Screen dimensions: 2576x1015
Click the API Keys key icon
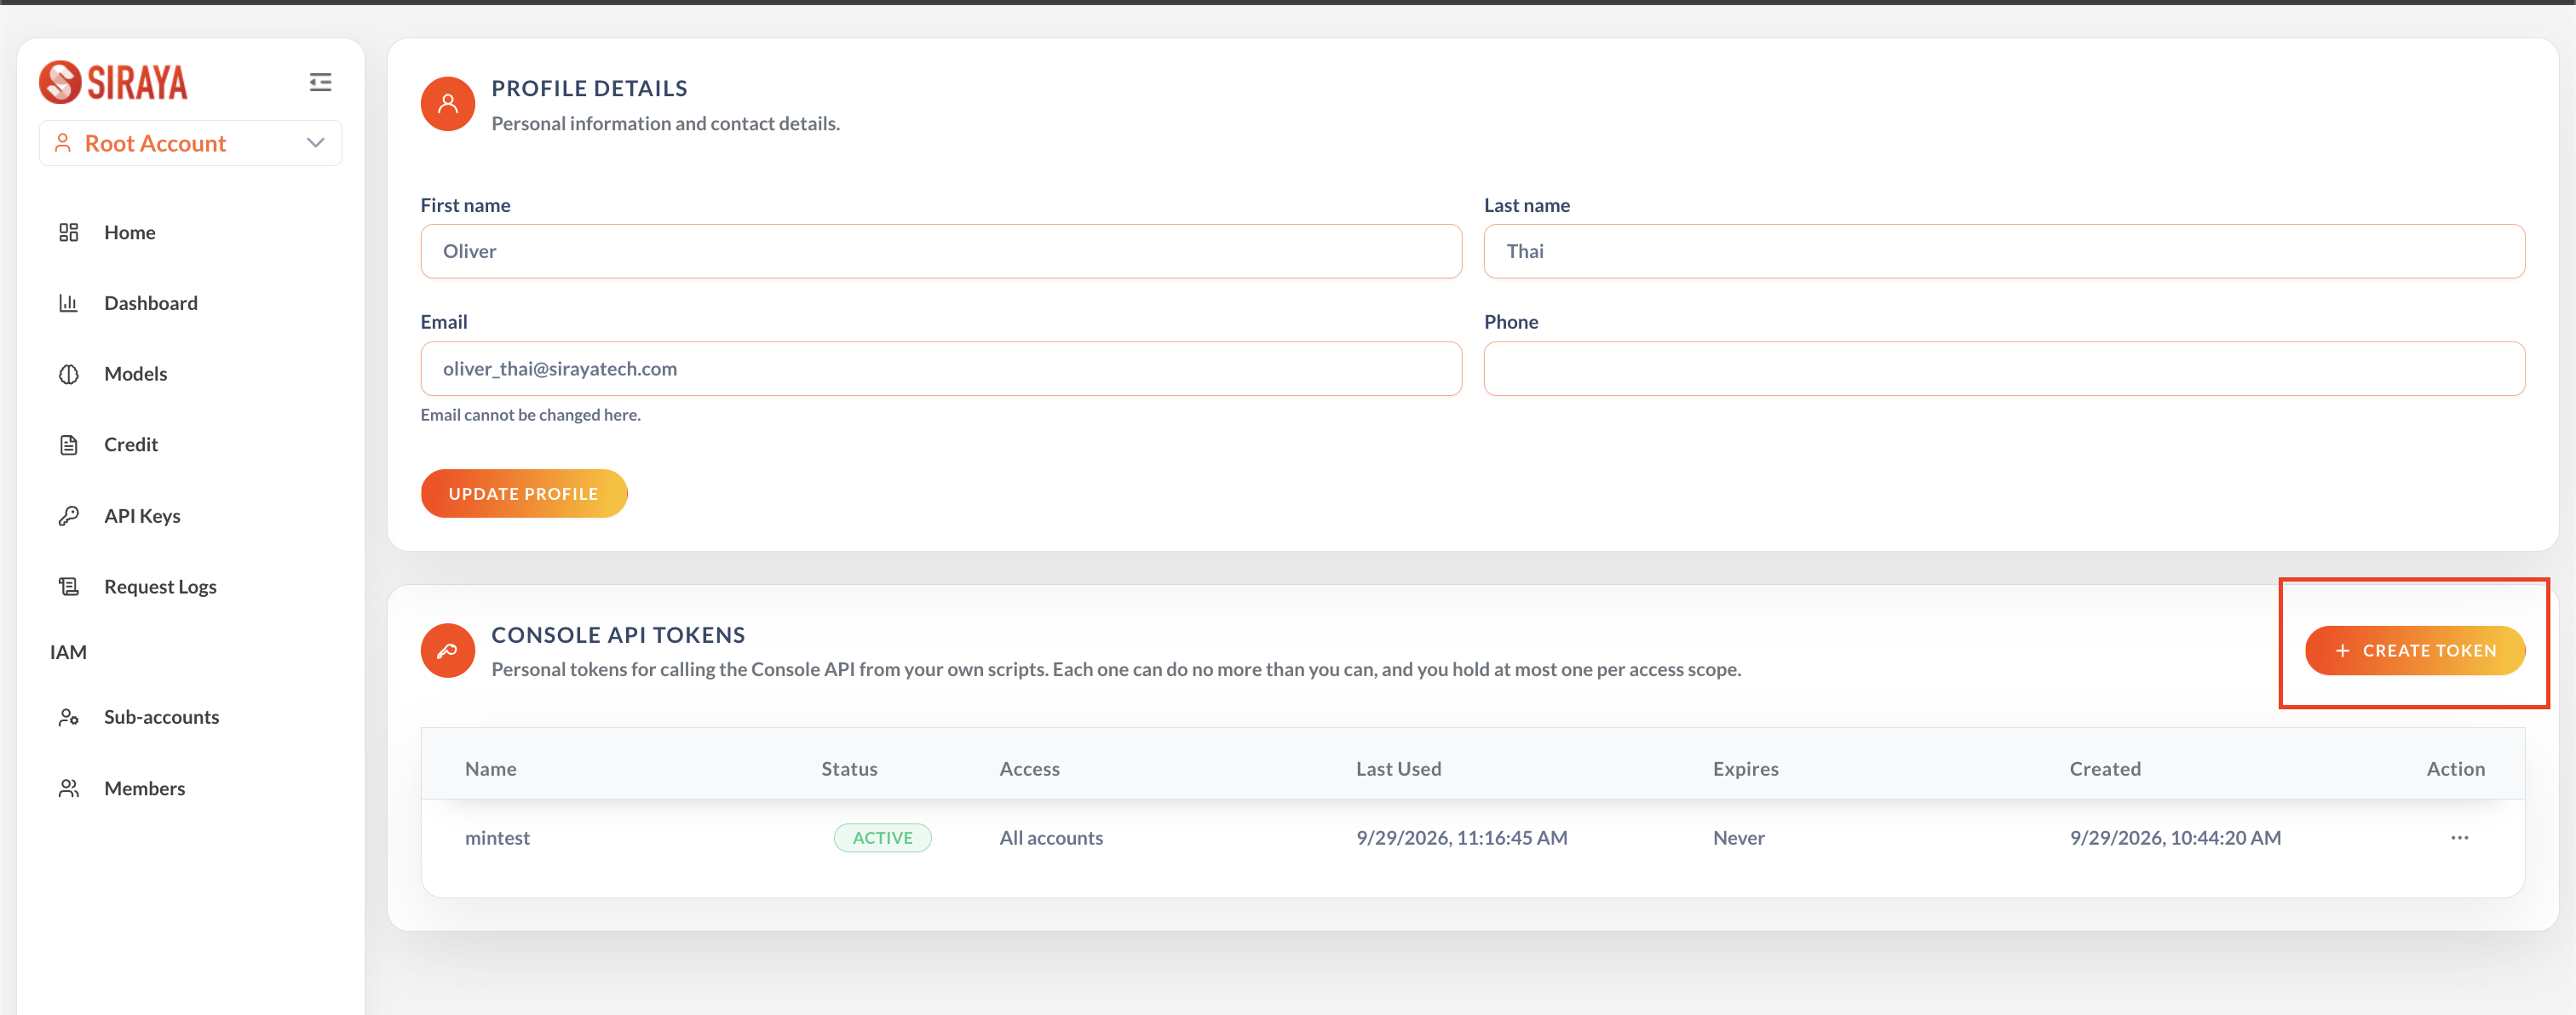tap(68, 516)
